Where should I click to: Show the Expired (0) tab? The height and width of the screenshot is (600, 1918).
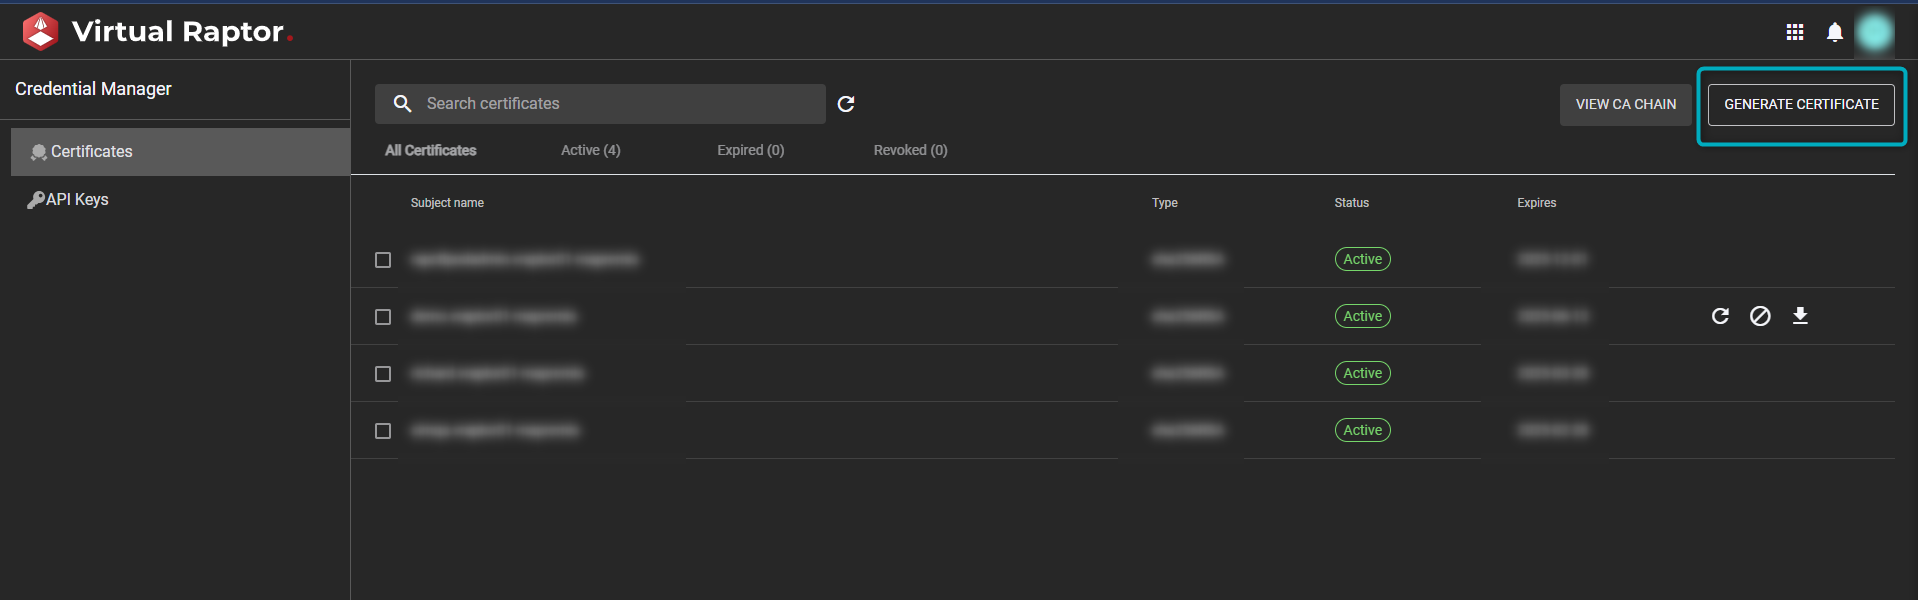click(750, 150)
